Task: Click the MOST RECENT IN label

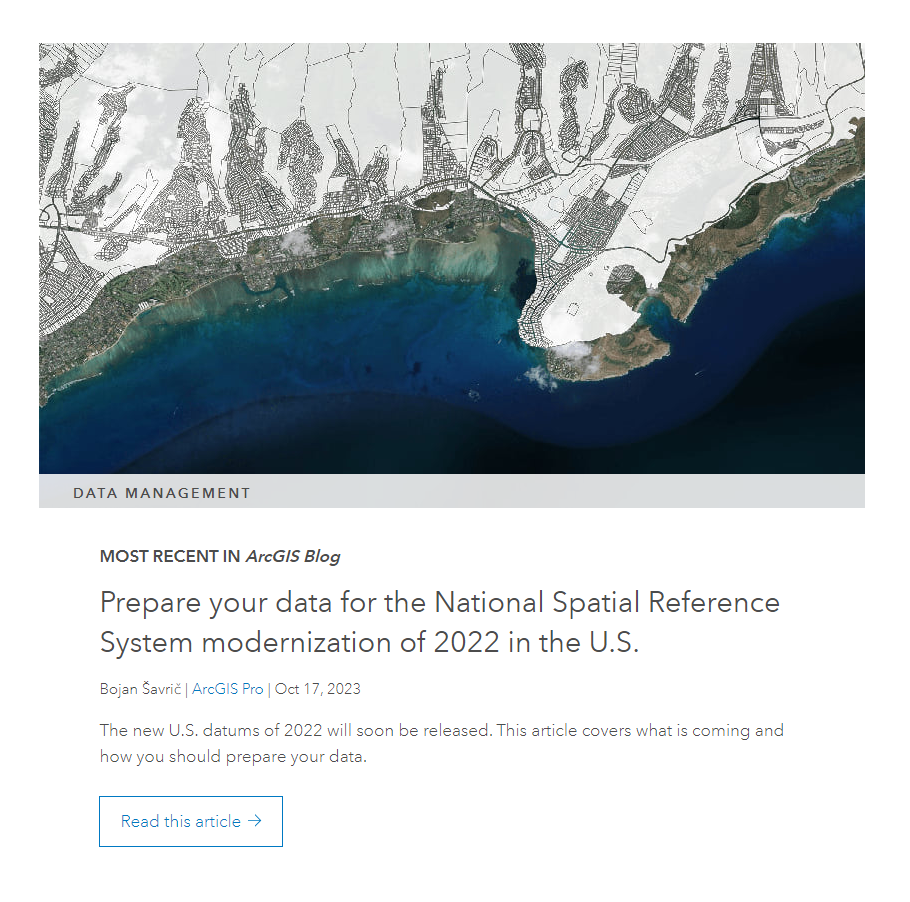Action: [170, 557]
